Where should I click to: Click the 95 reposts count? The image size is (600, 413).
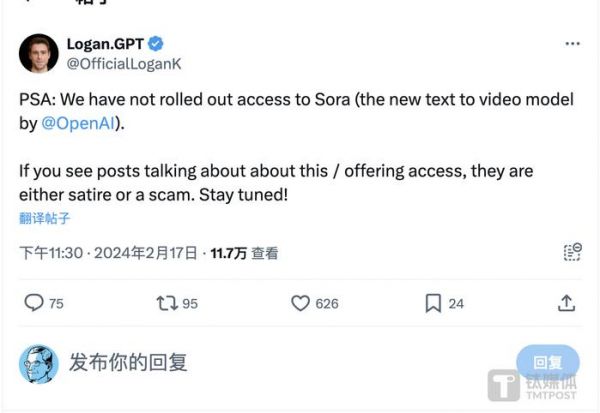pos(190,304)
